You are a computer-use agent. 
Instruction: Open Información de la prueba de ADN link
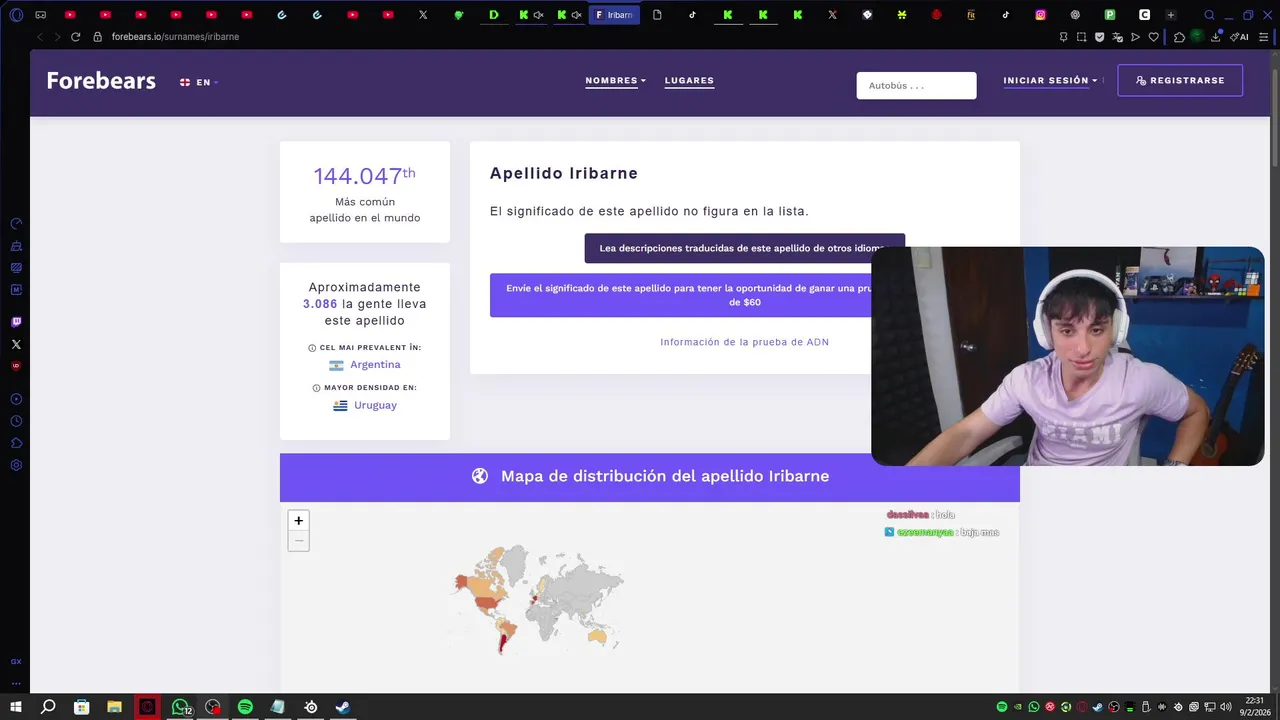[x=744, y=342]
